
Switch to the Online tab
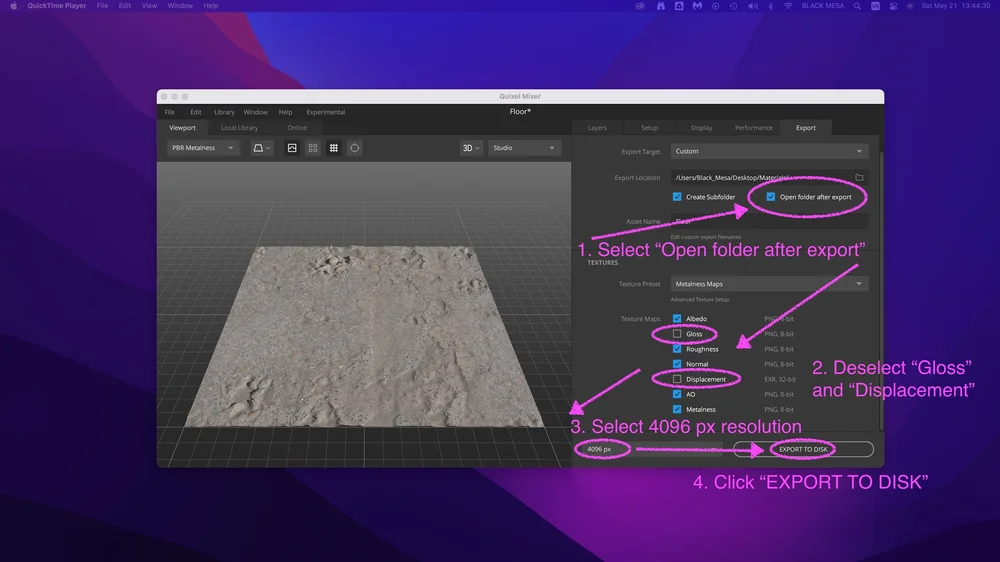click(x=297, y=128)
